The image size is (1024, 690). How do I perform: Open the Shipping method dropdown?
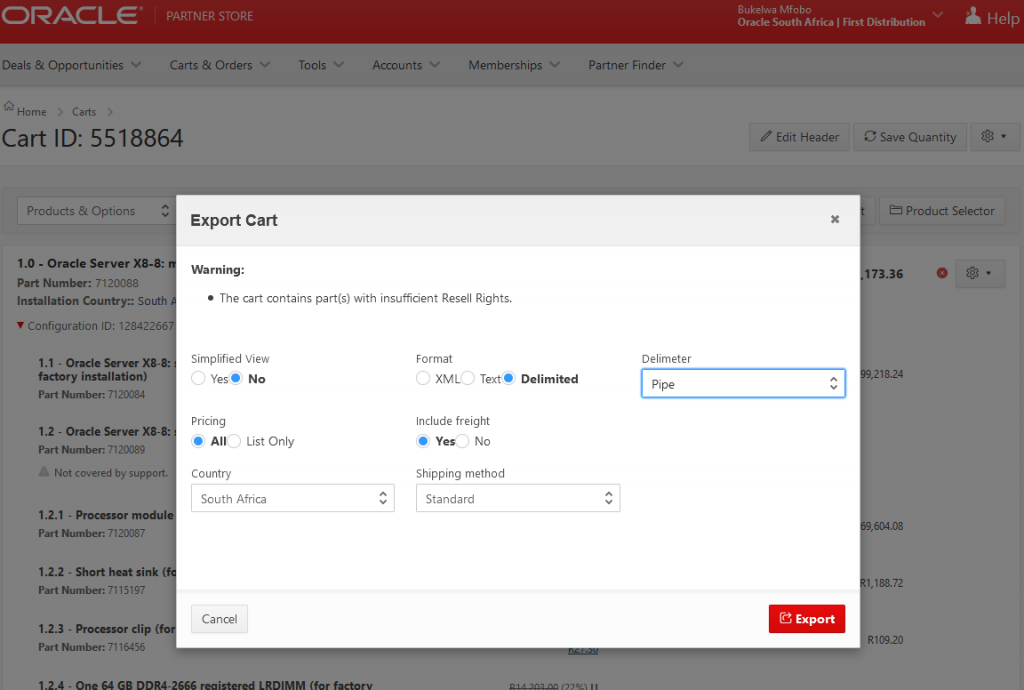pyautogui.click(x=517, y=499)
